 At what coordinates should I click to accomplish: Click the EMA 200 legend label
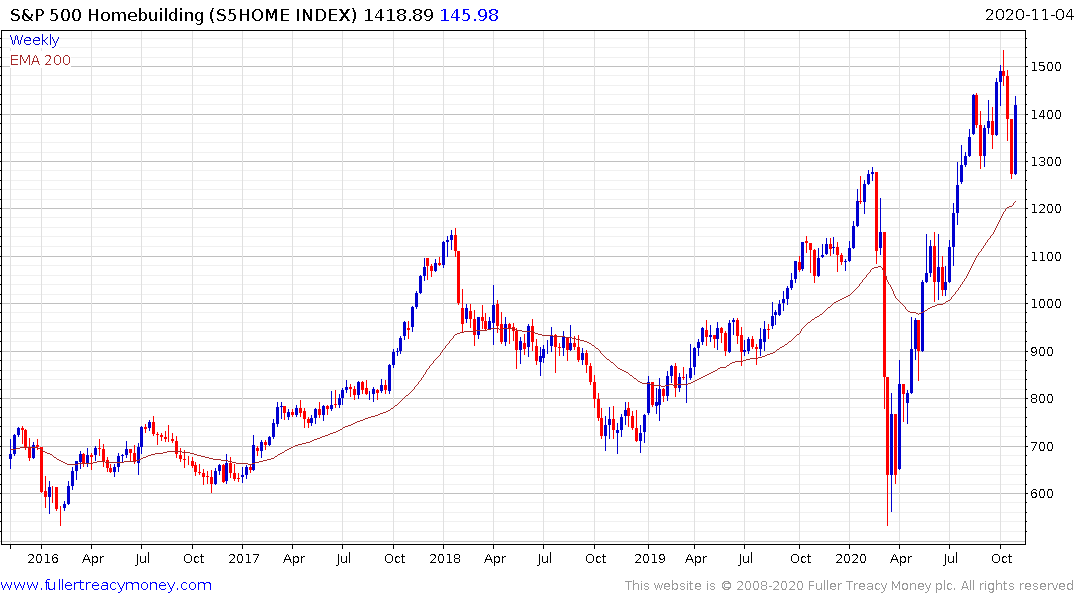point(40,60)
